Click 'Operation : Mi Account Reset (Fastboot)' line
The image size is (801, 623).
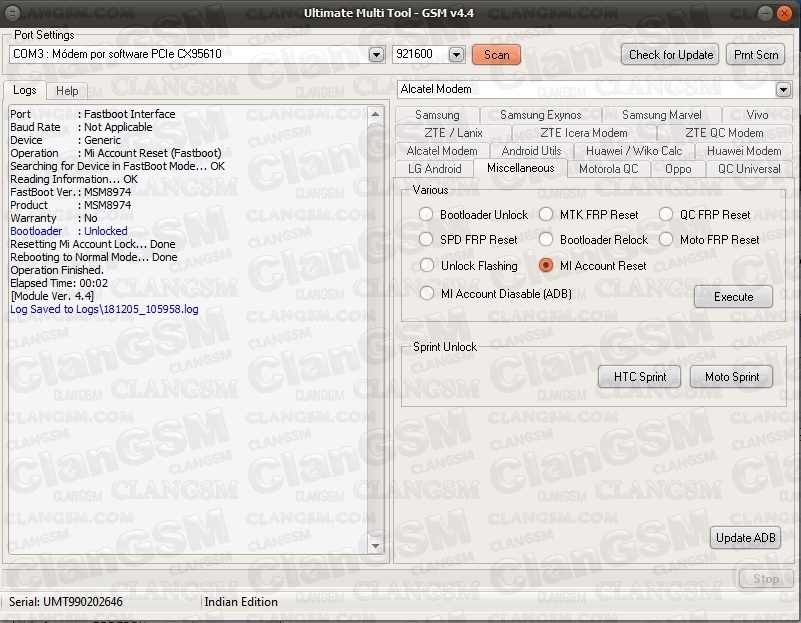click(x=116, y=153)
